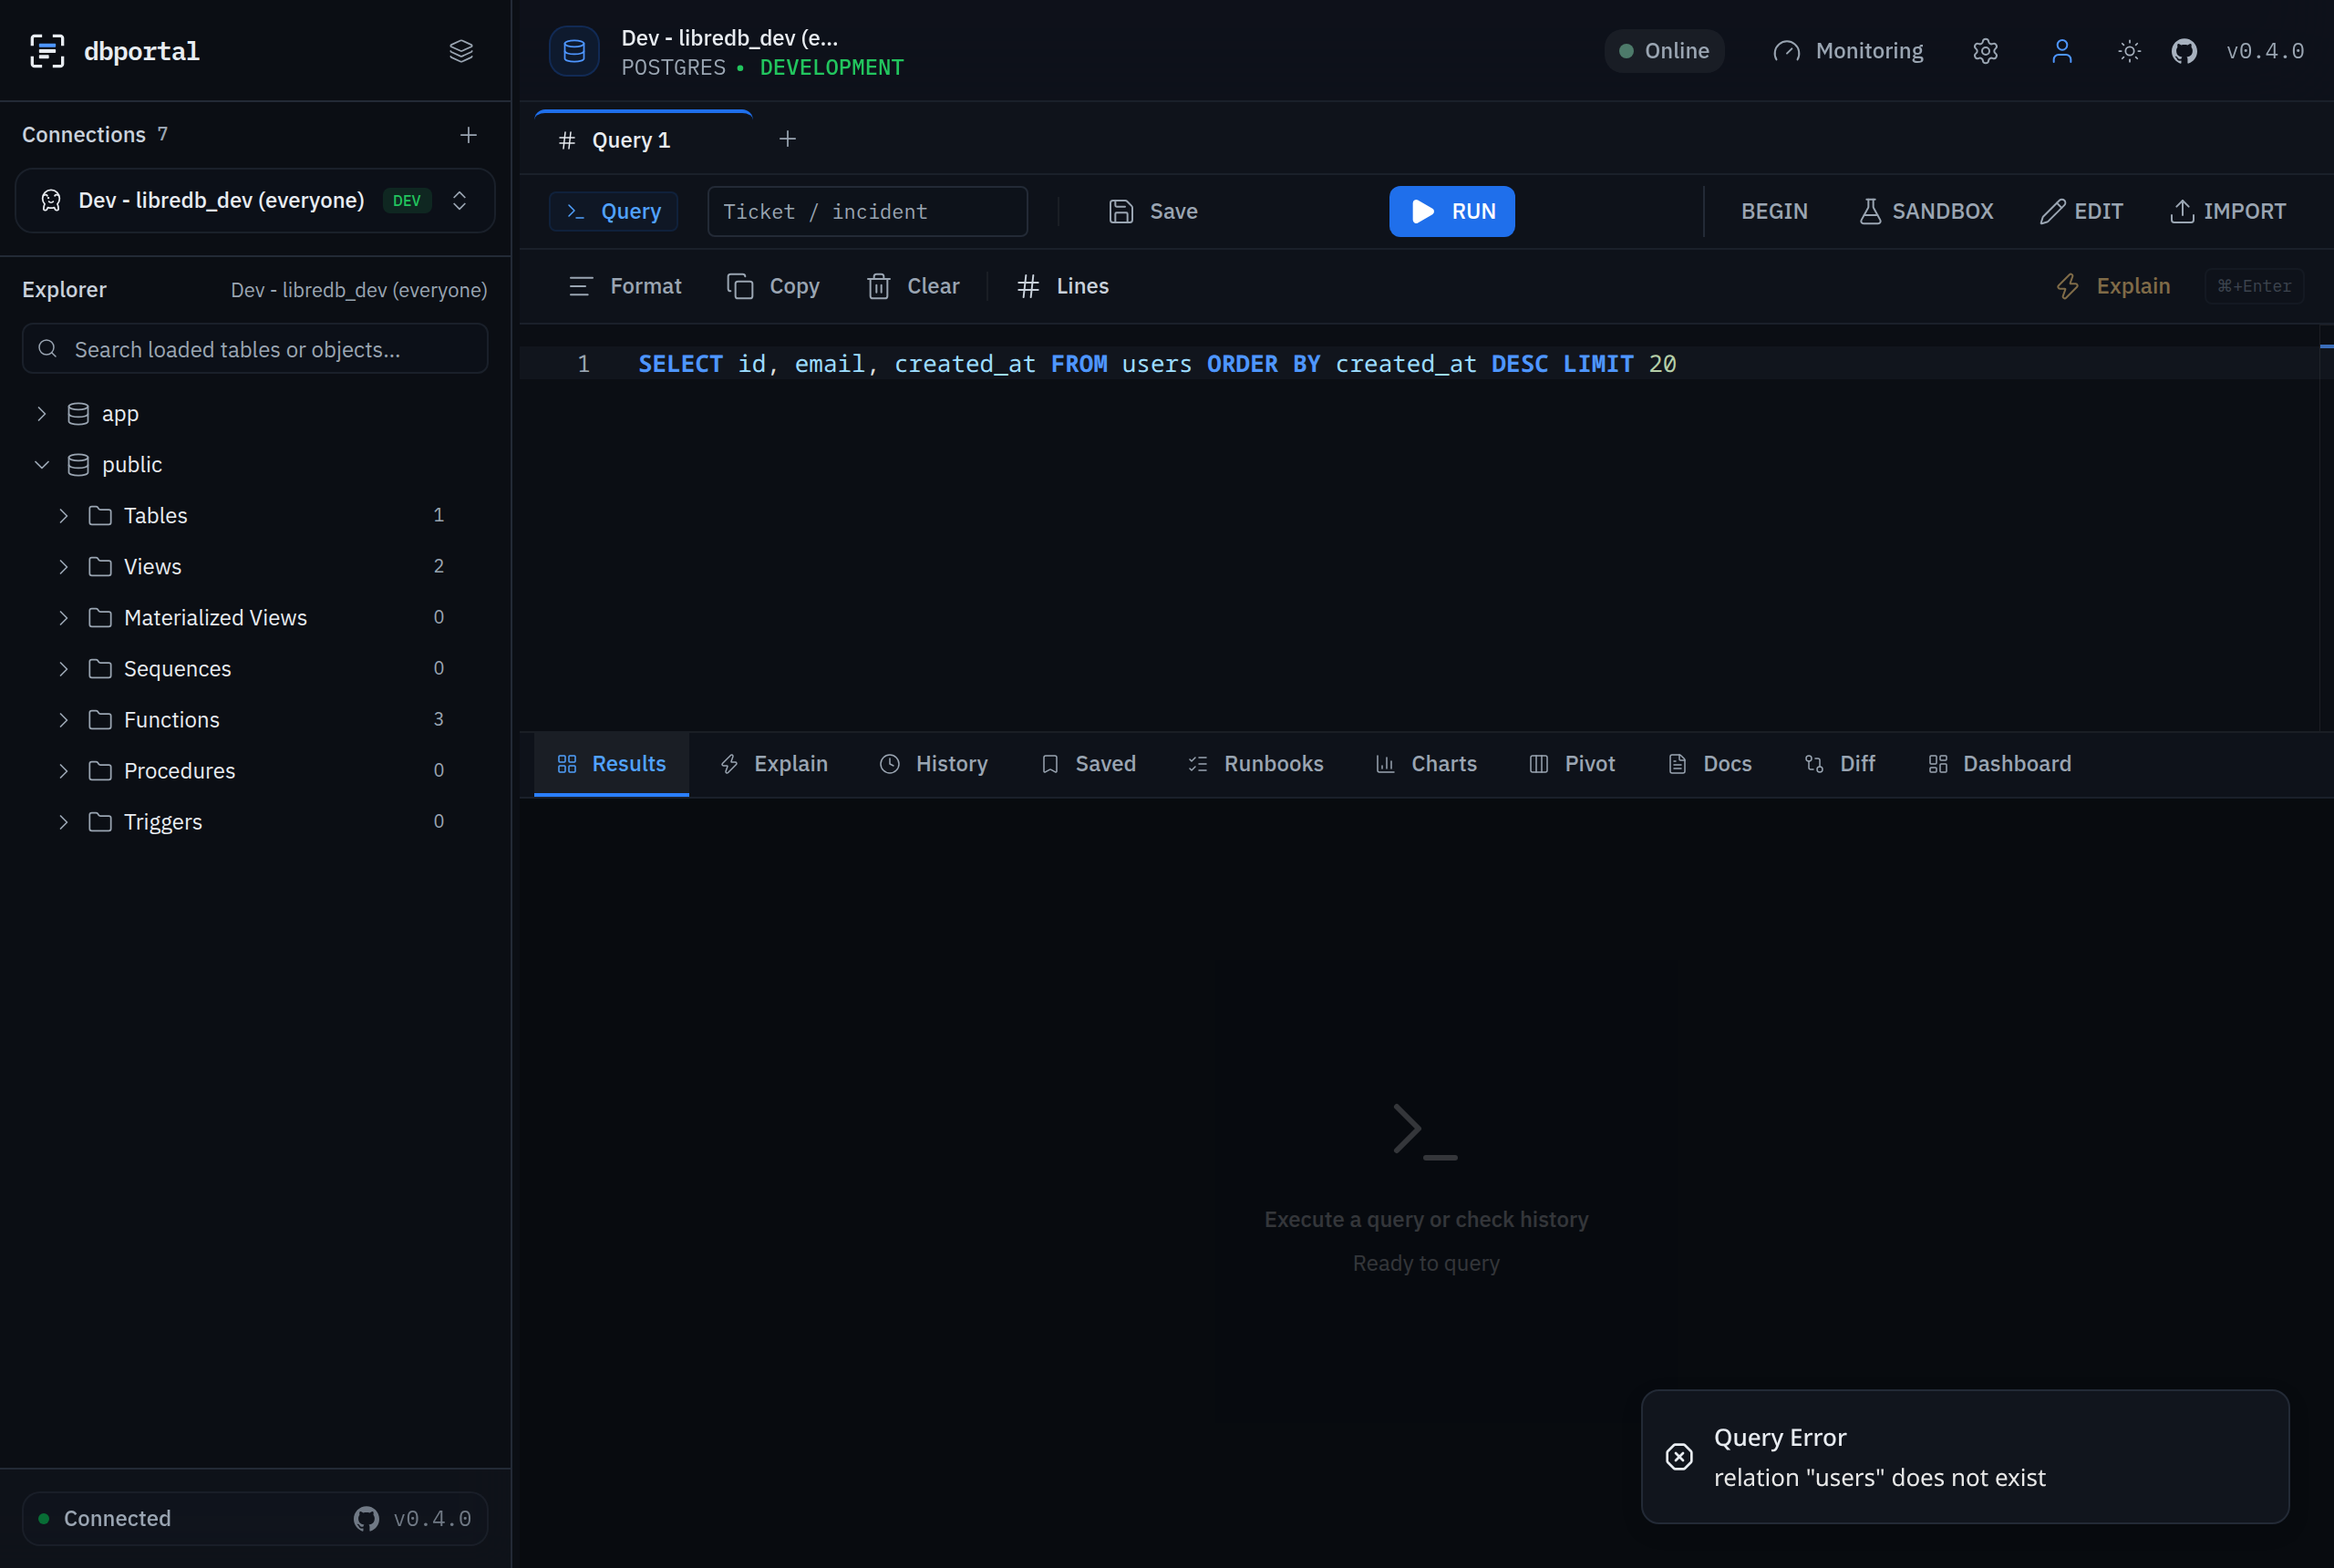Expand the Triggers folder

pyautogui.click(x=64, y=821)
